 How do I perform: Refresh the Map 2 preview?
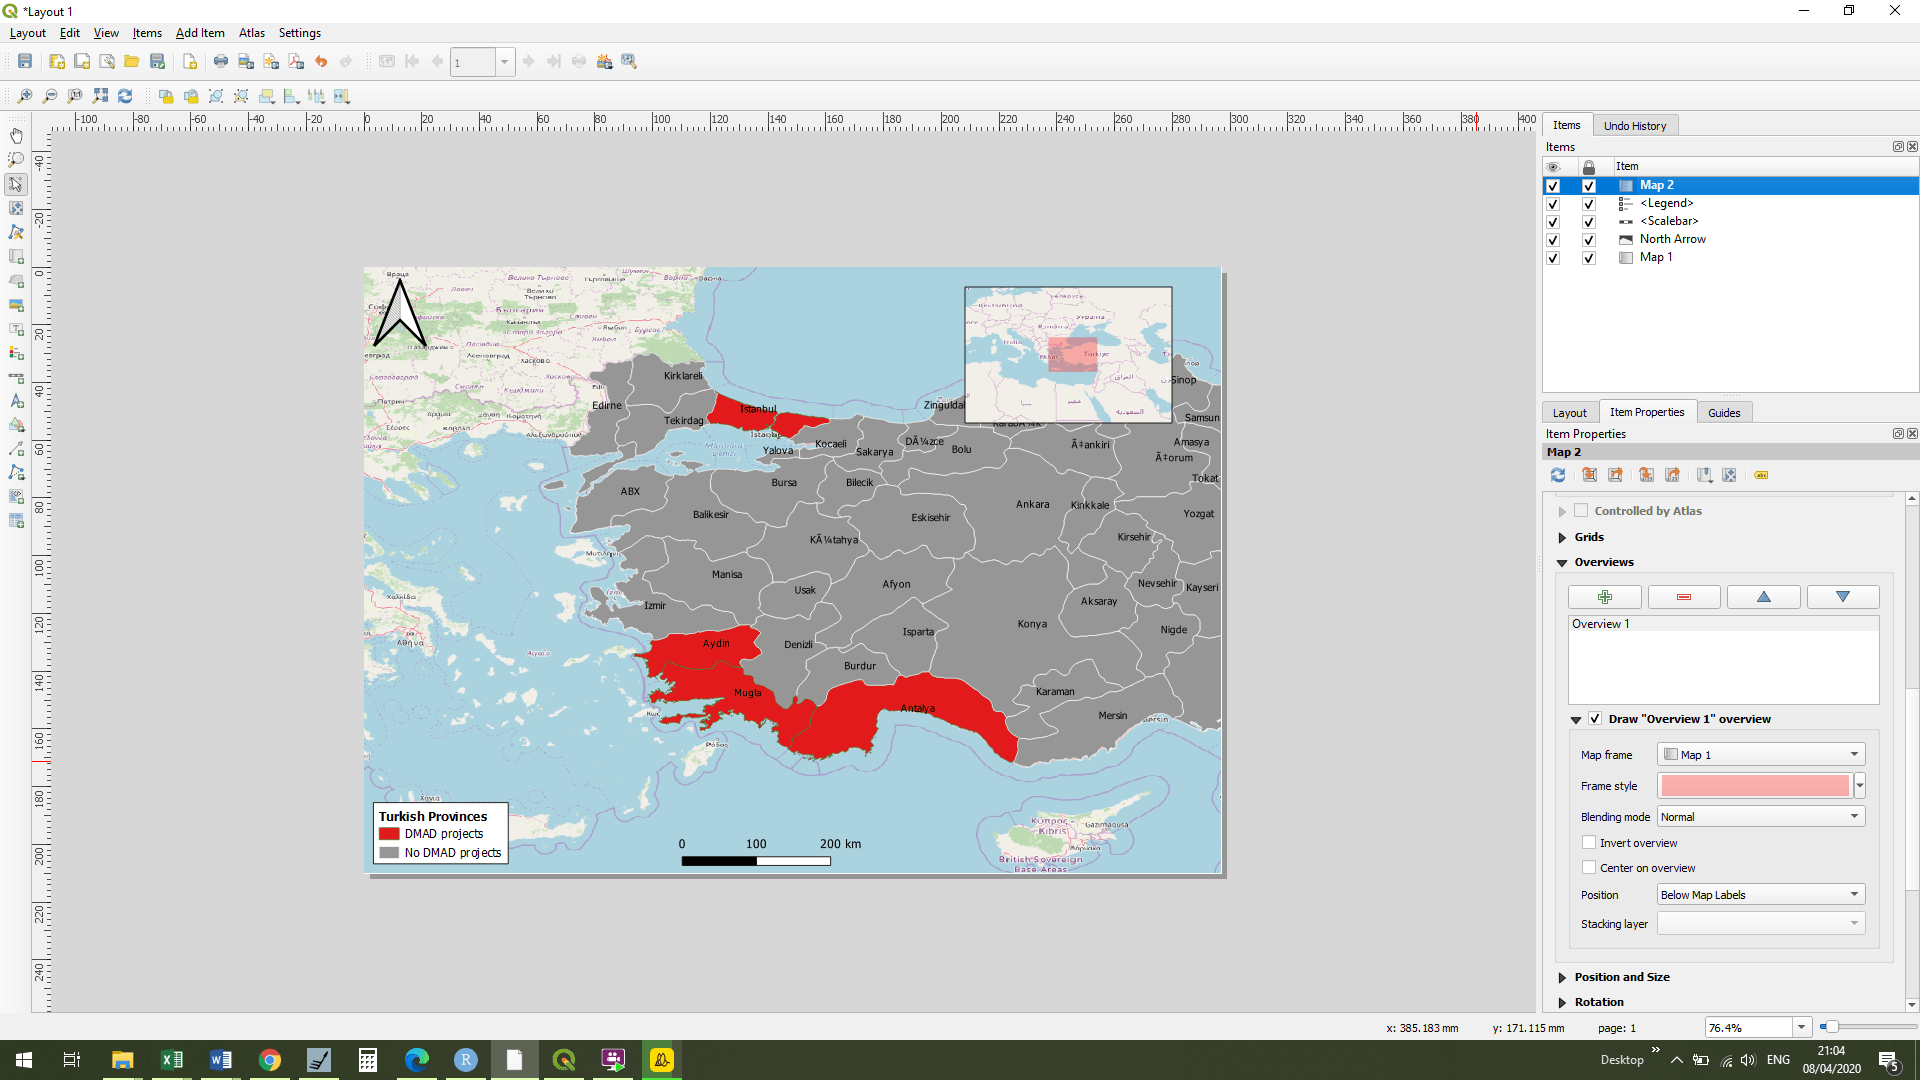click(x=1558, y=475)
